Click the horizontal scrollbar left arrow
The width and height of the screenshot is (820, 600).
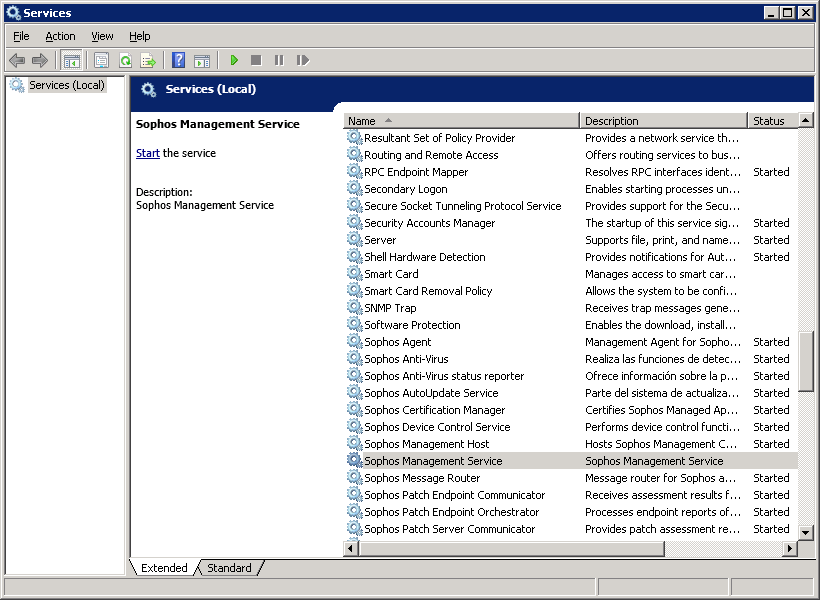coord(350,548)
